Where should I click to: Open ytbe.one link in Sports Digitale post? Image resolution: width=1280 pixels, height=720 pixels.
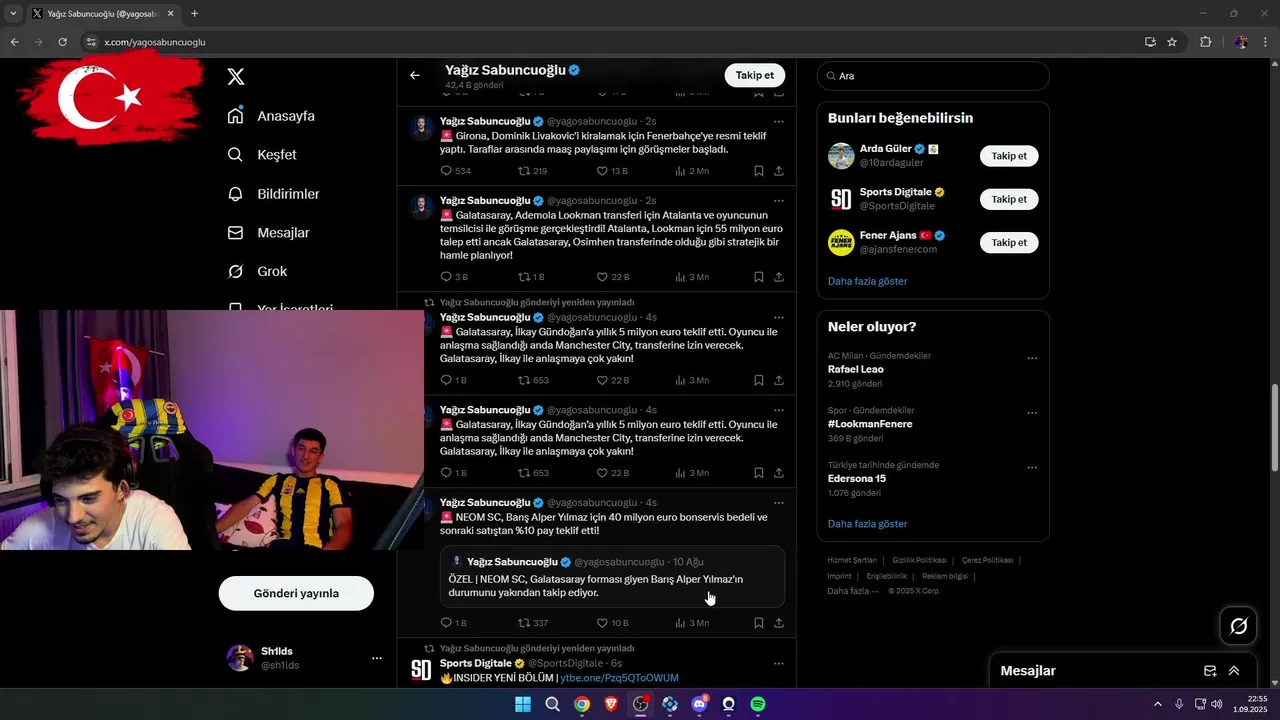pyautogui.click(x=619, y=678)
